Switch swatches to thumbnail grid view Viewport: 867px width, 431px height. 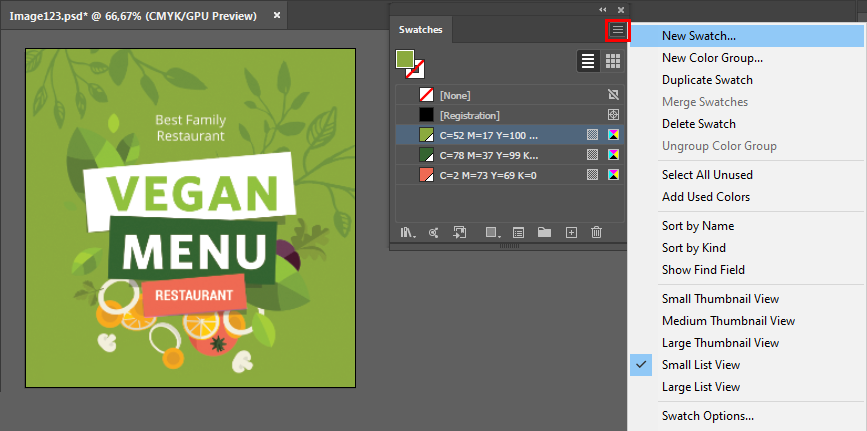(x=613, y=61)
